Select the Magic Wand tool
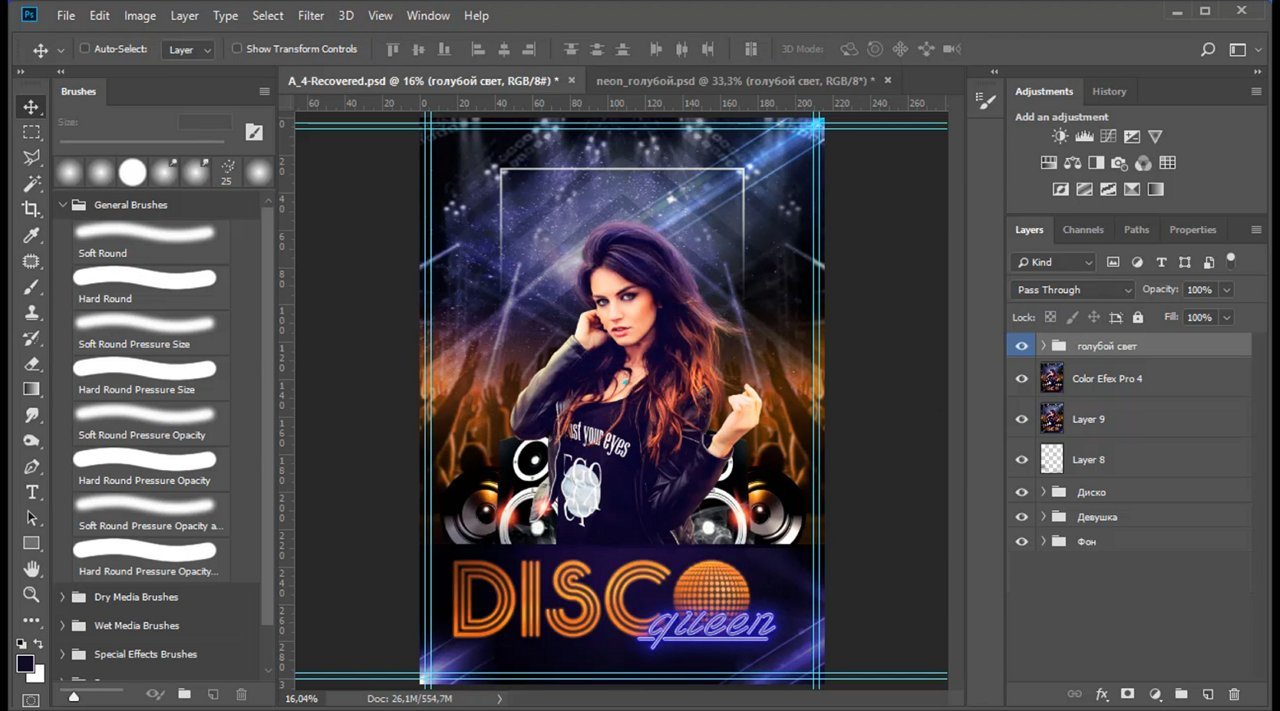Viewport: 1280px width, 711px height. tap(31, 183)
